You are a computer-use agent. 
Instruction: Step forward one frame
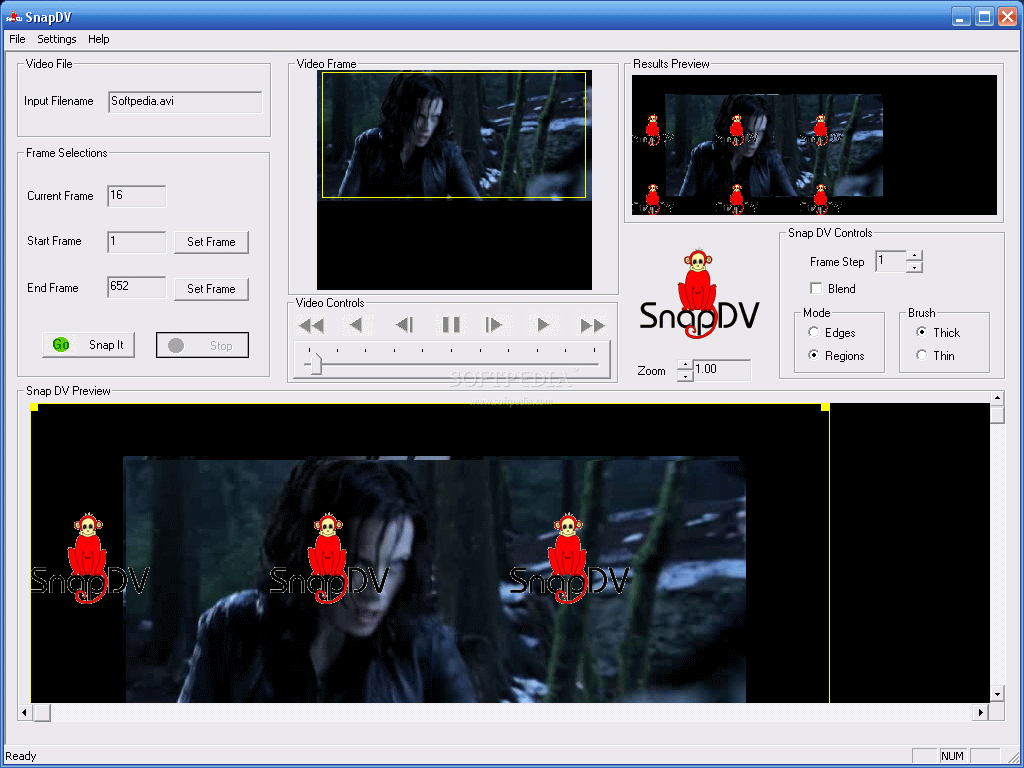(494, 325)
